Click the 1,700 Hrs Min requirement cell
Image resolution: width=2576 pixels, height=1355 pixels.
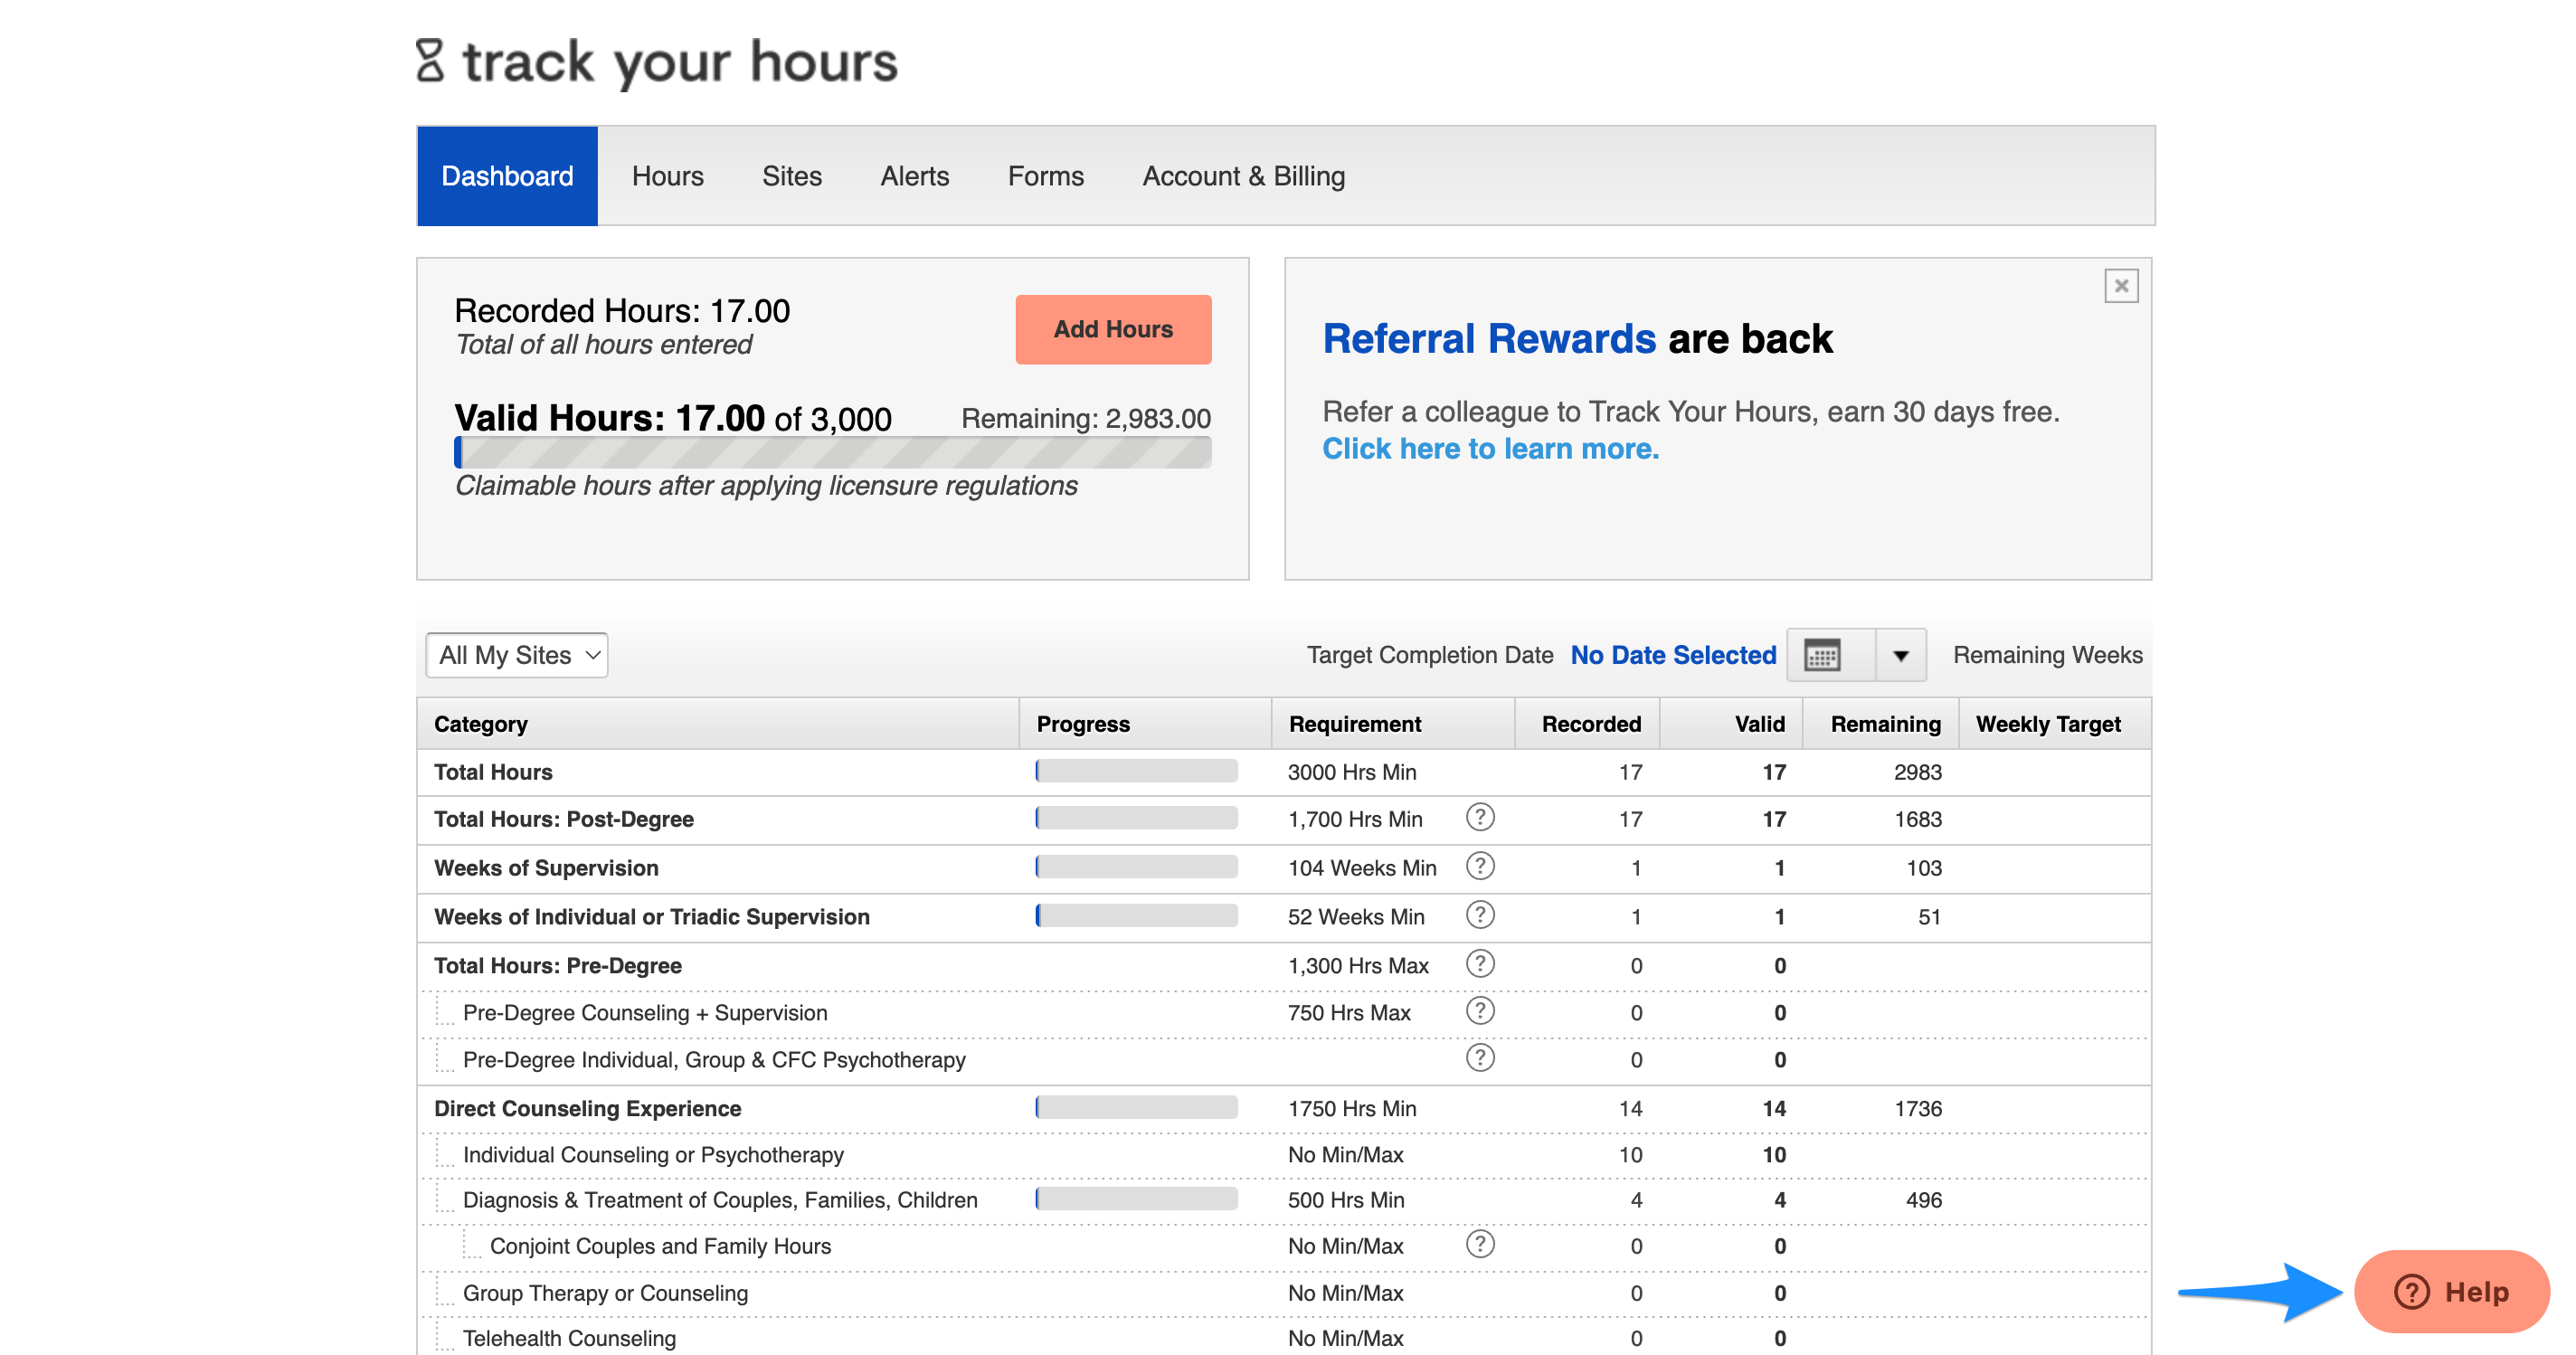tap(1355, 819)
